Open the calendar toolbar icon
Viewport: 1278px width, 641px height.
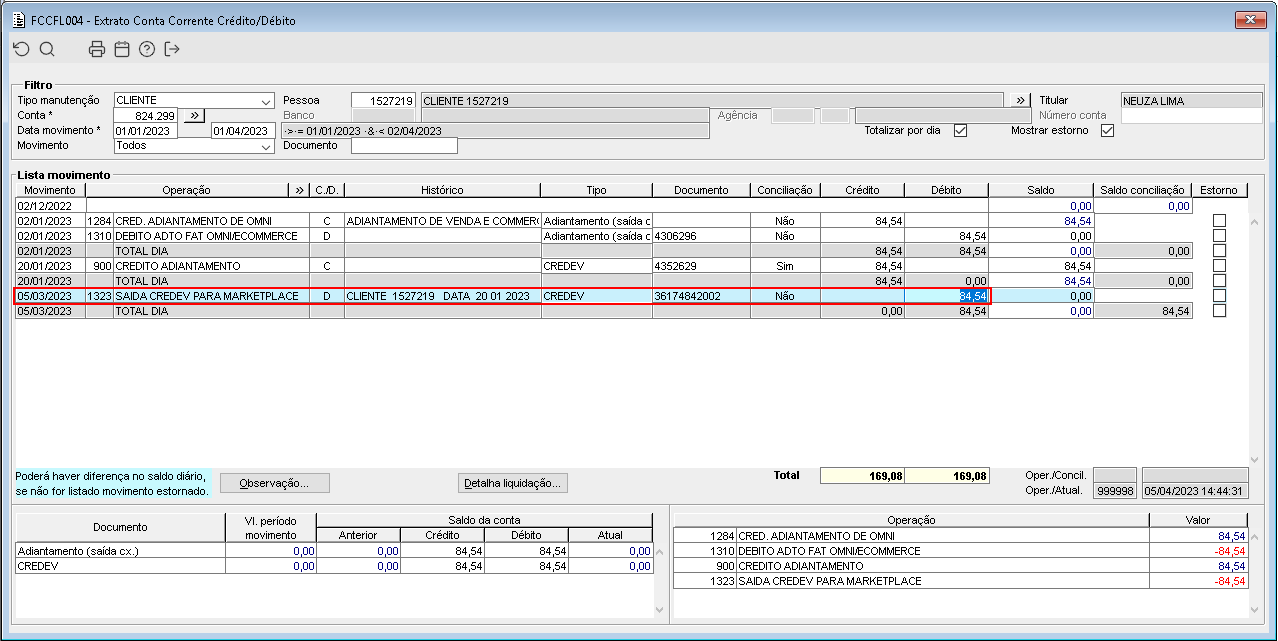click(x=122, y=49)
